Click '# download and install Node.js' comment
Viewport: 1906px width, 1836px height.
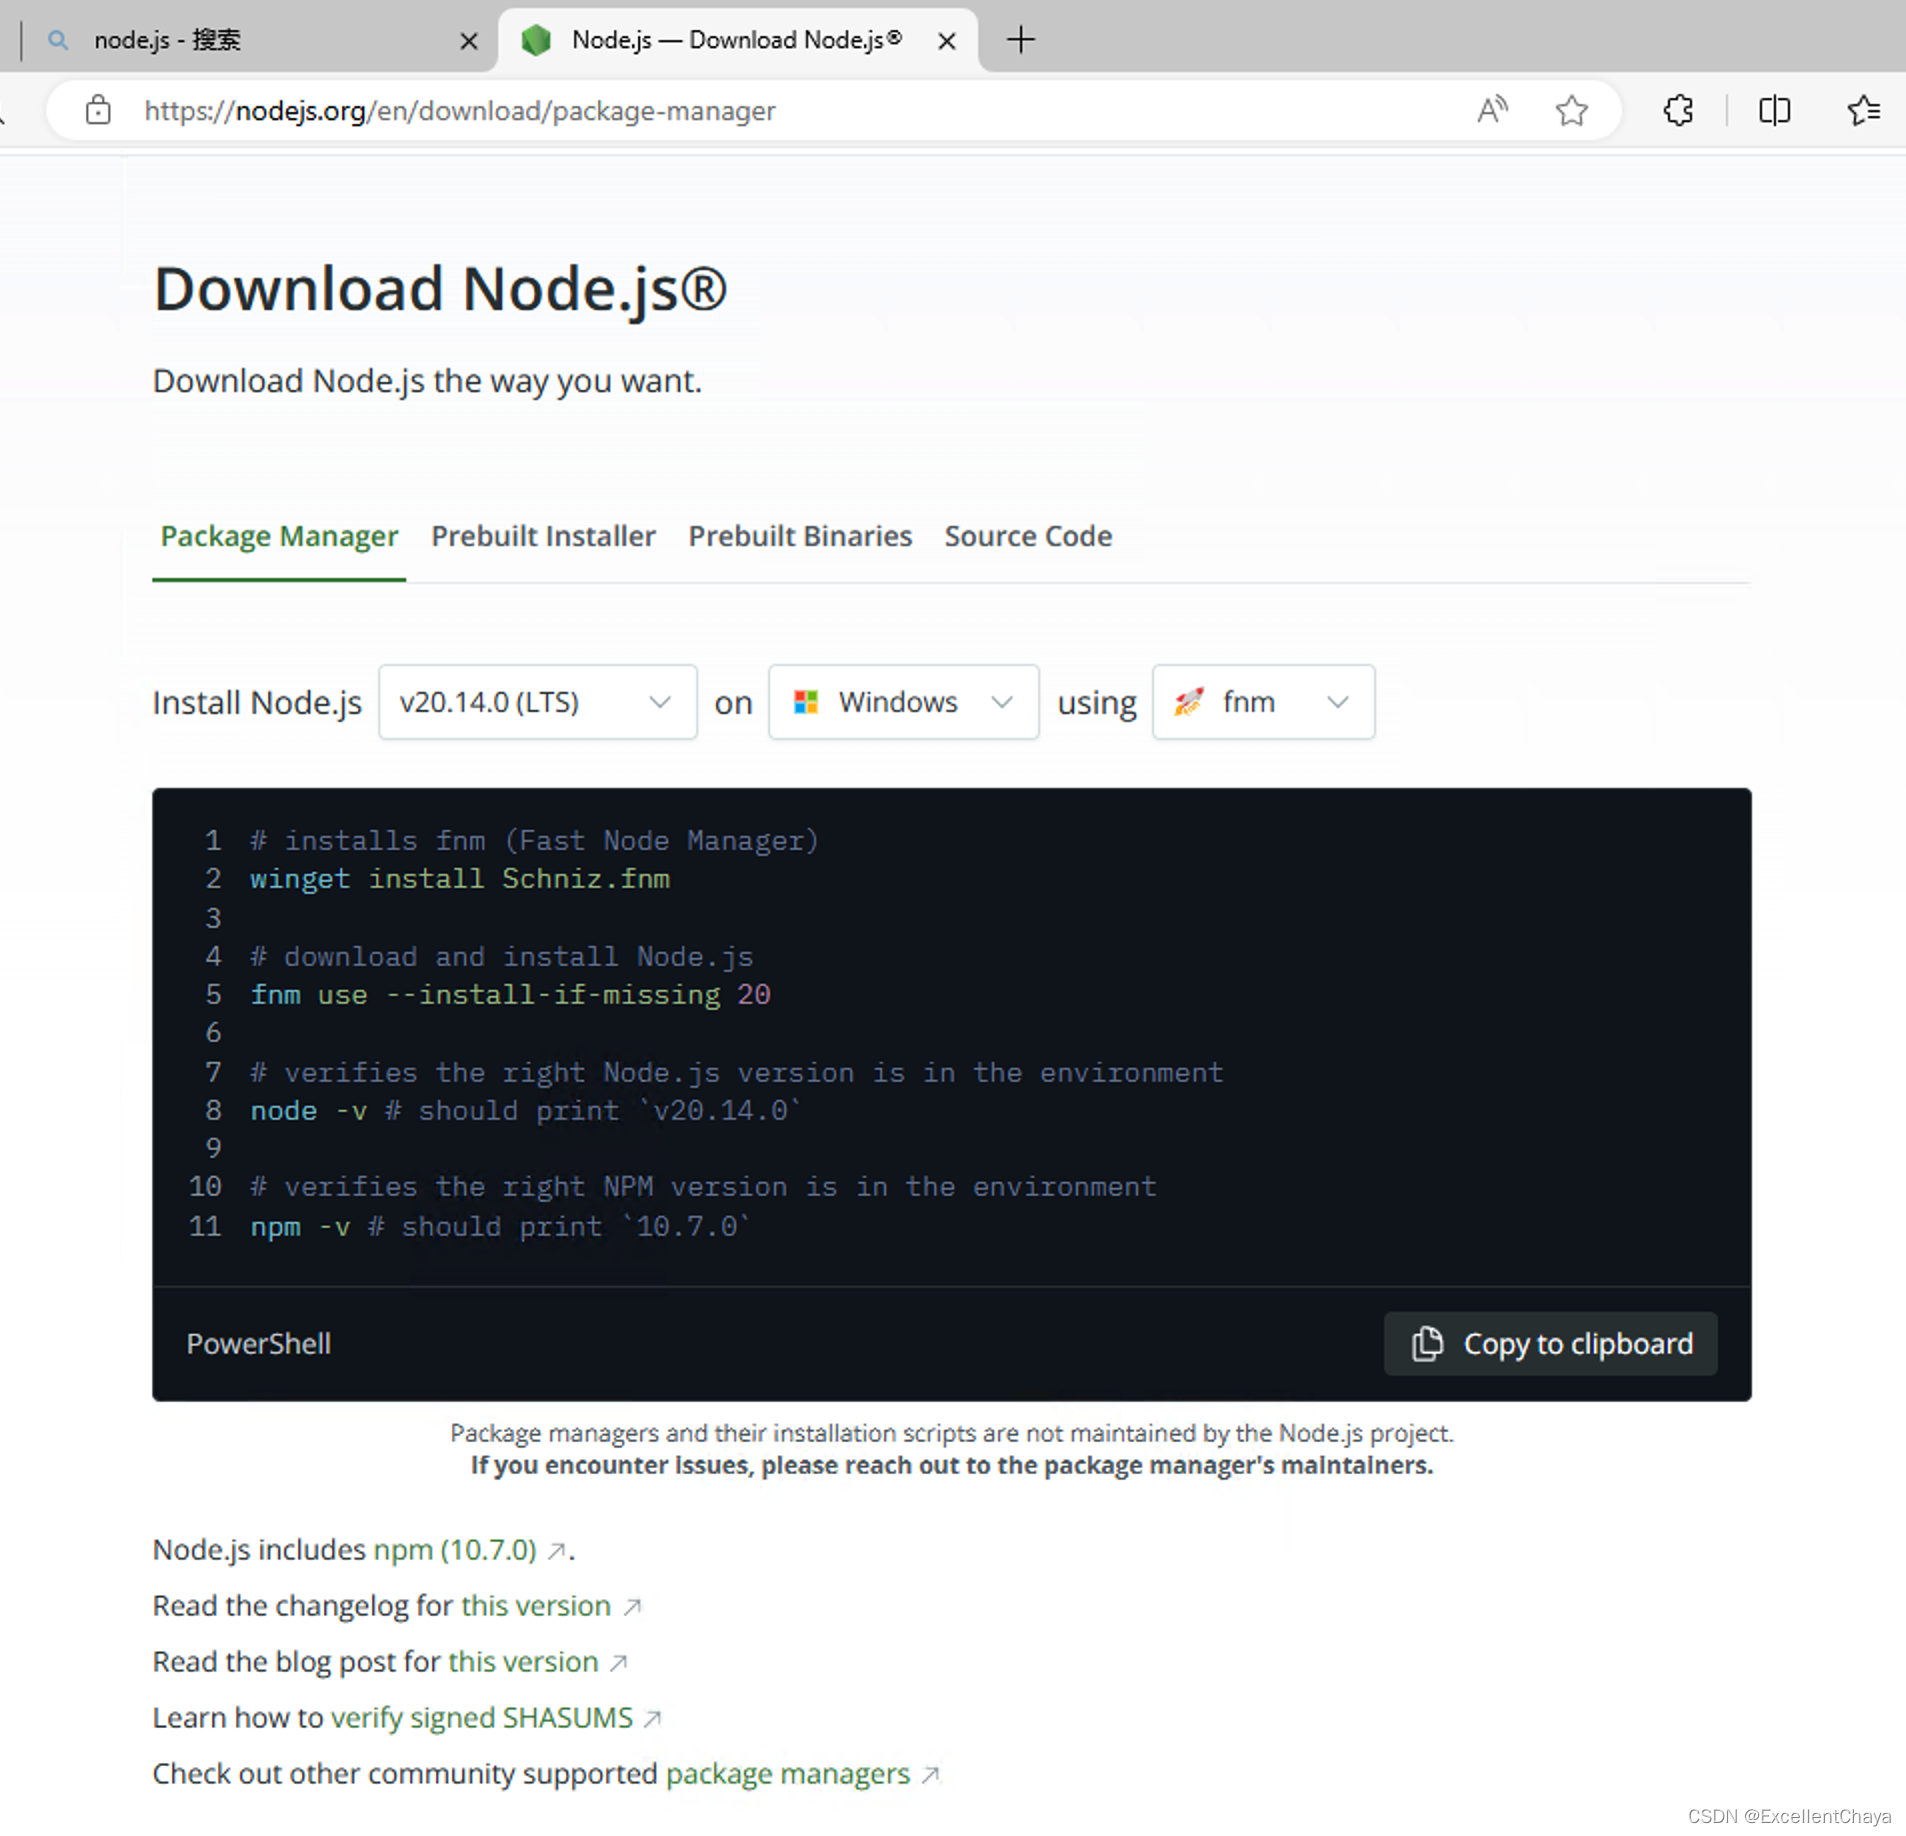(501, 956)
